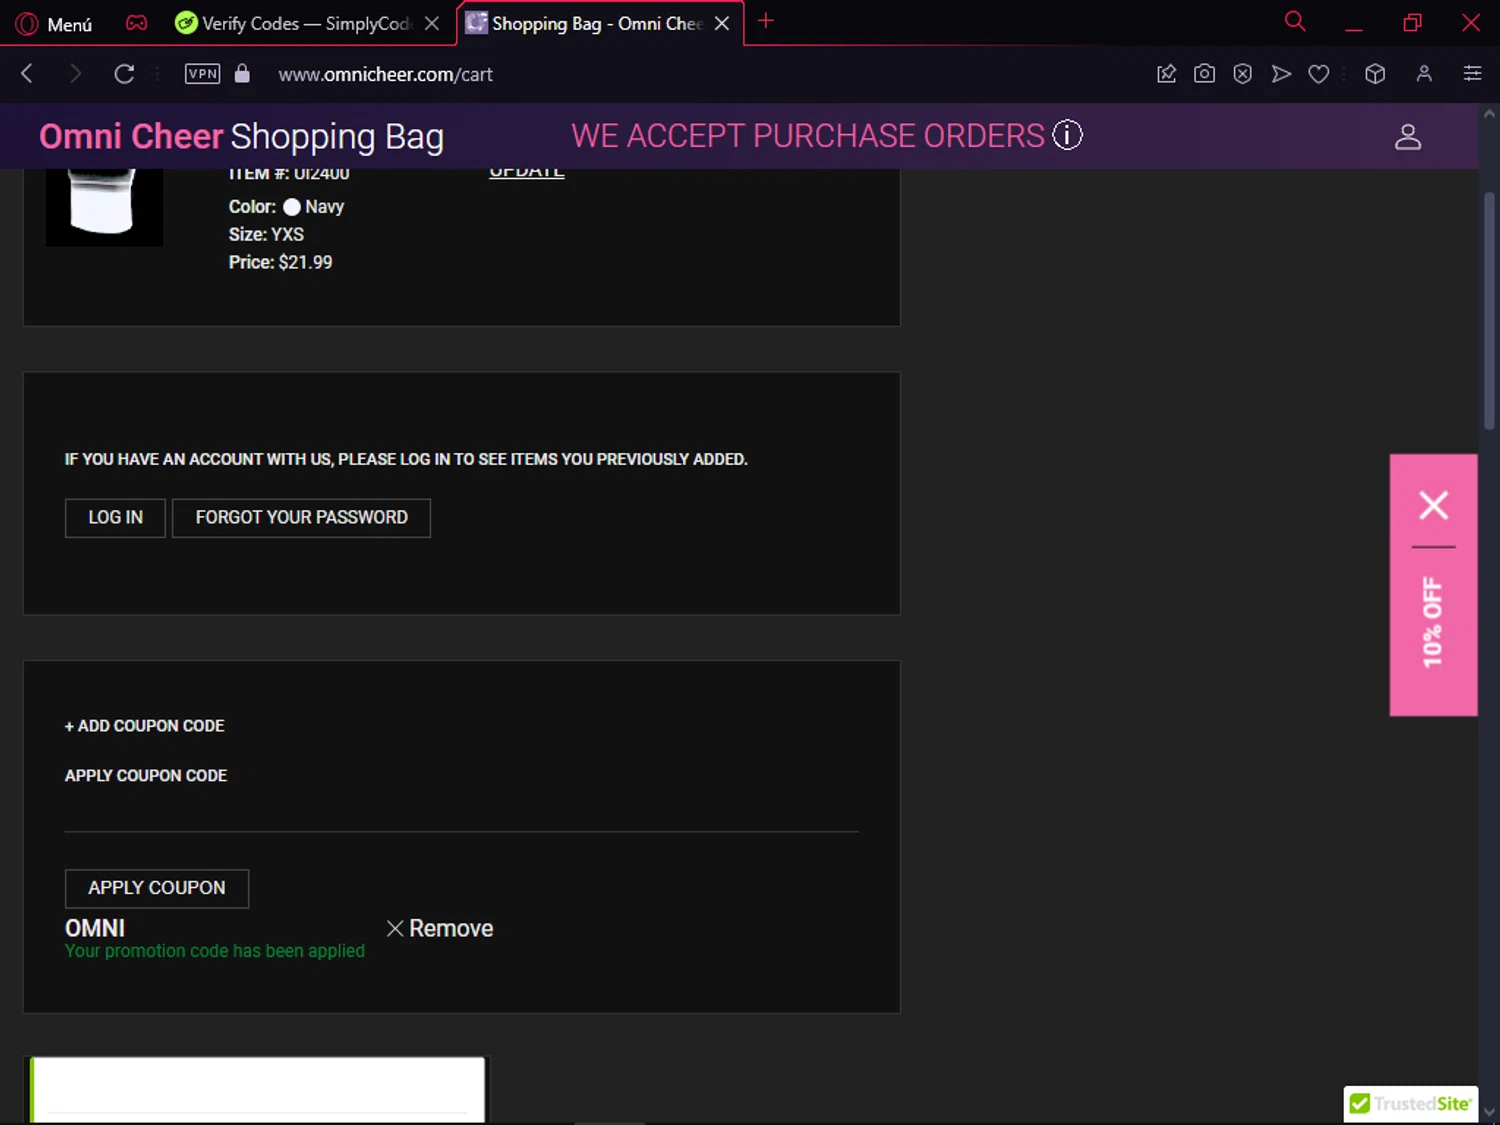Open the extensions cube icon
The height and width of the screenshot is (1125, 1500).
click(1375, 73)
